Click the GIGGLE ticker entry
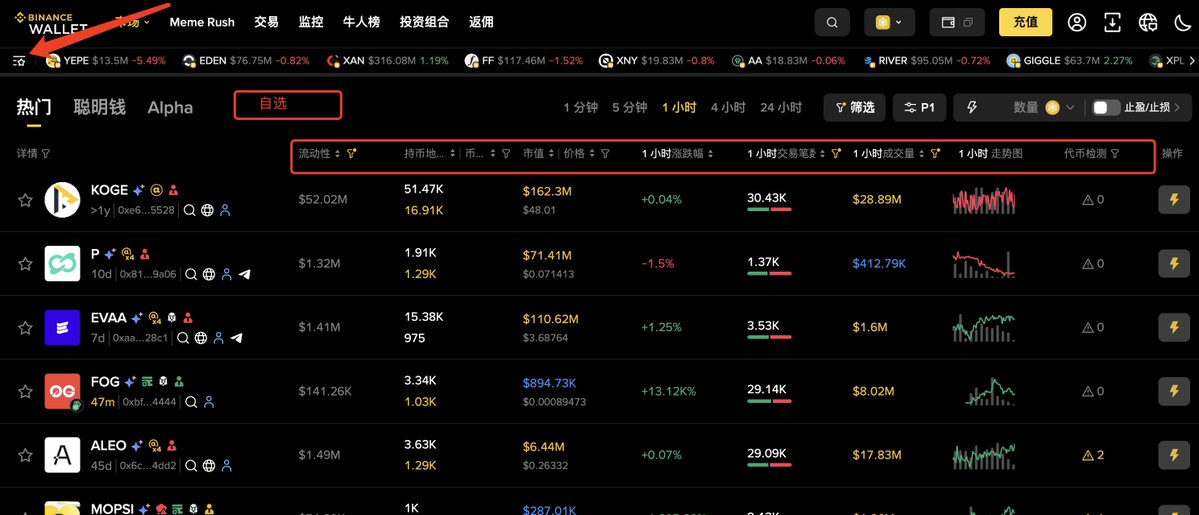This screenshot has height=515, width=1199. coord(1068,60)
